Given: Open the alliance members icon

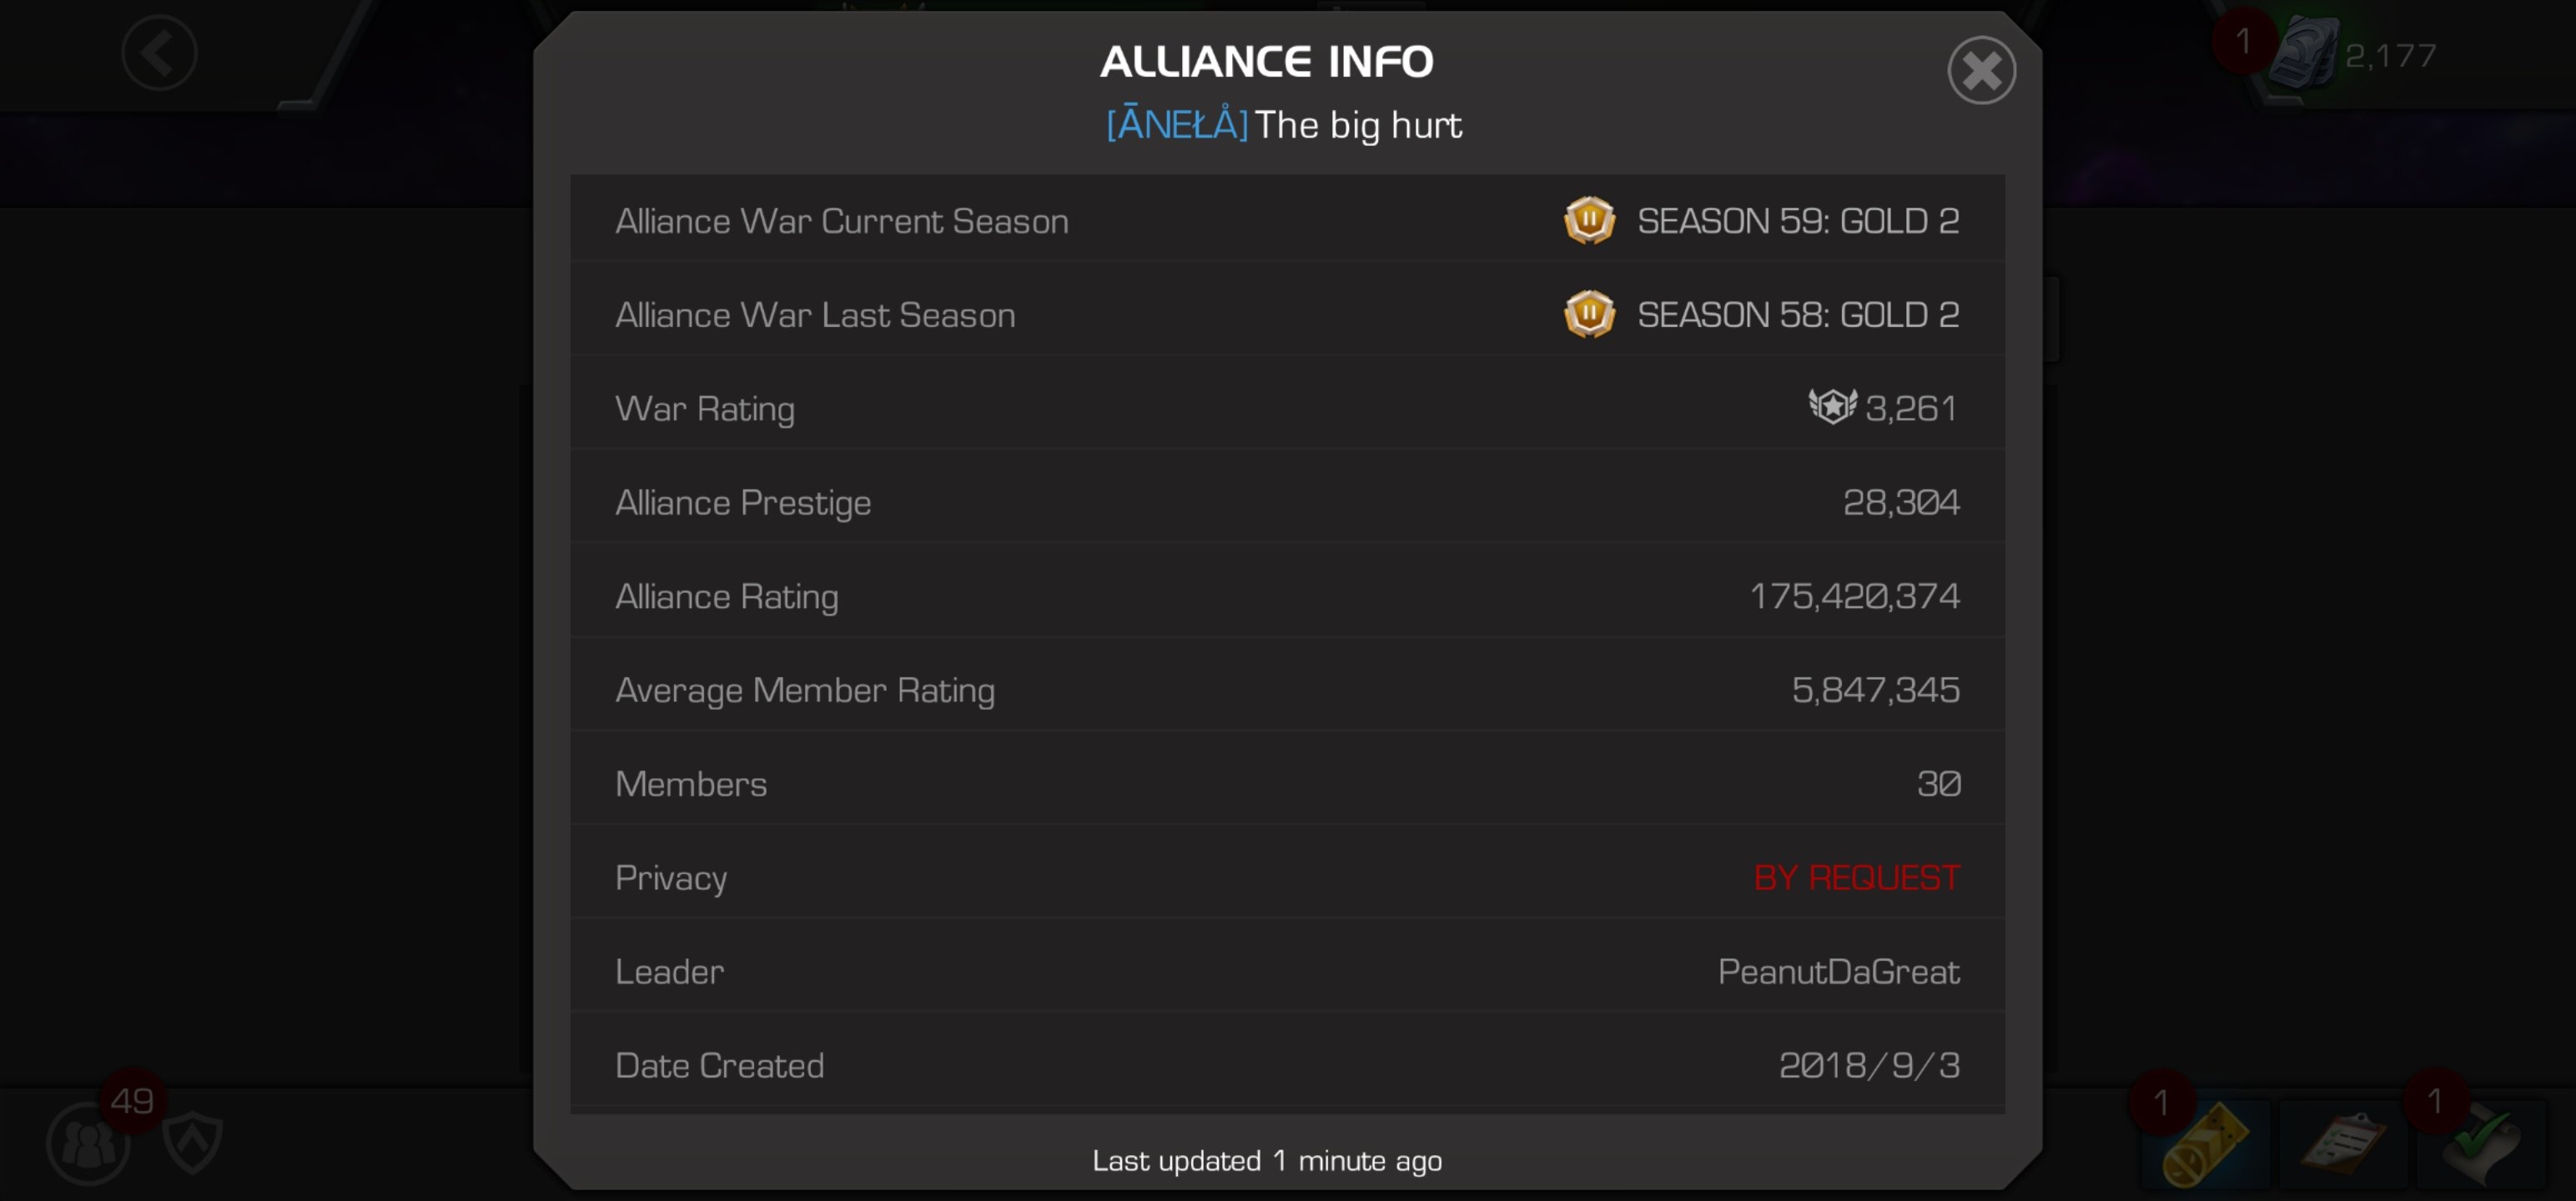Looking at the screenshot, I should point(88,1143).
